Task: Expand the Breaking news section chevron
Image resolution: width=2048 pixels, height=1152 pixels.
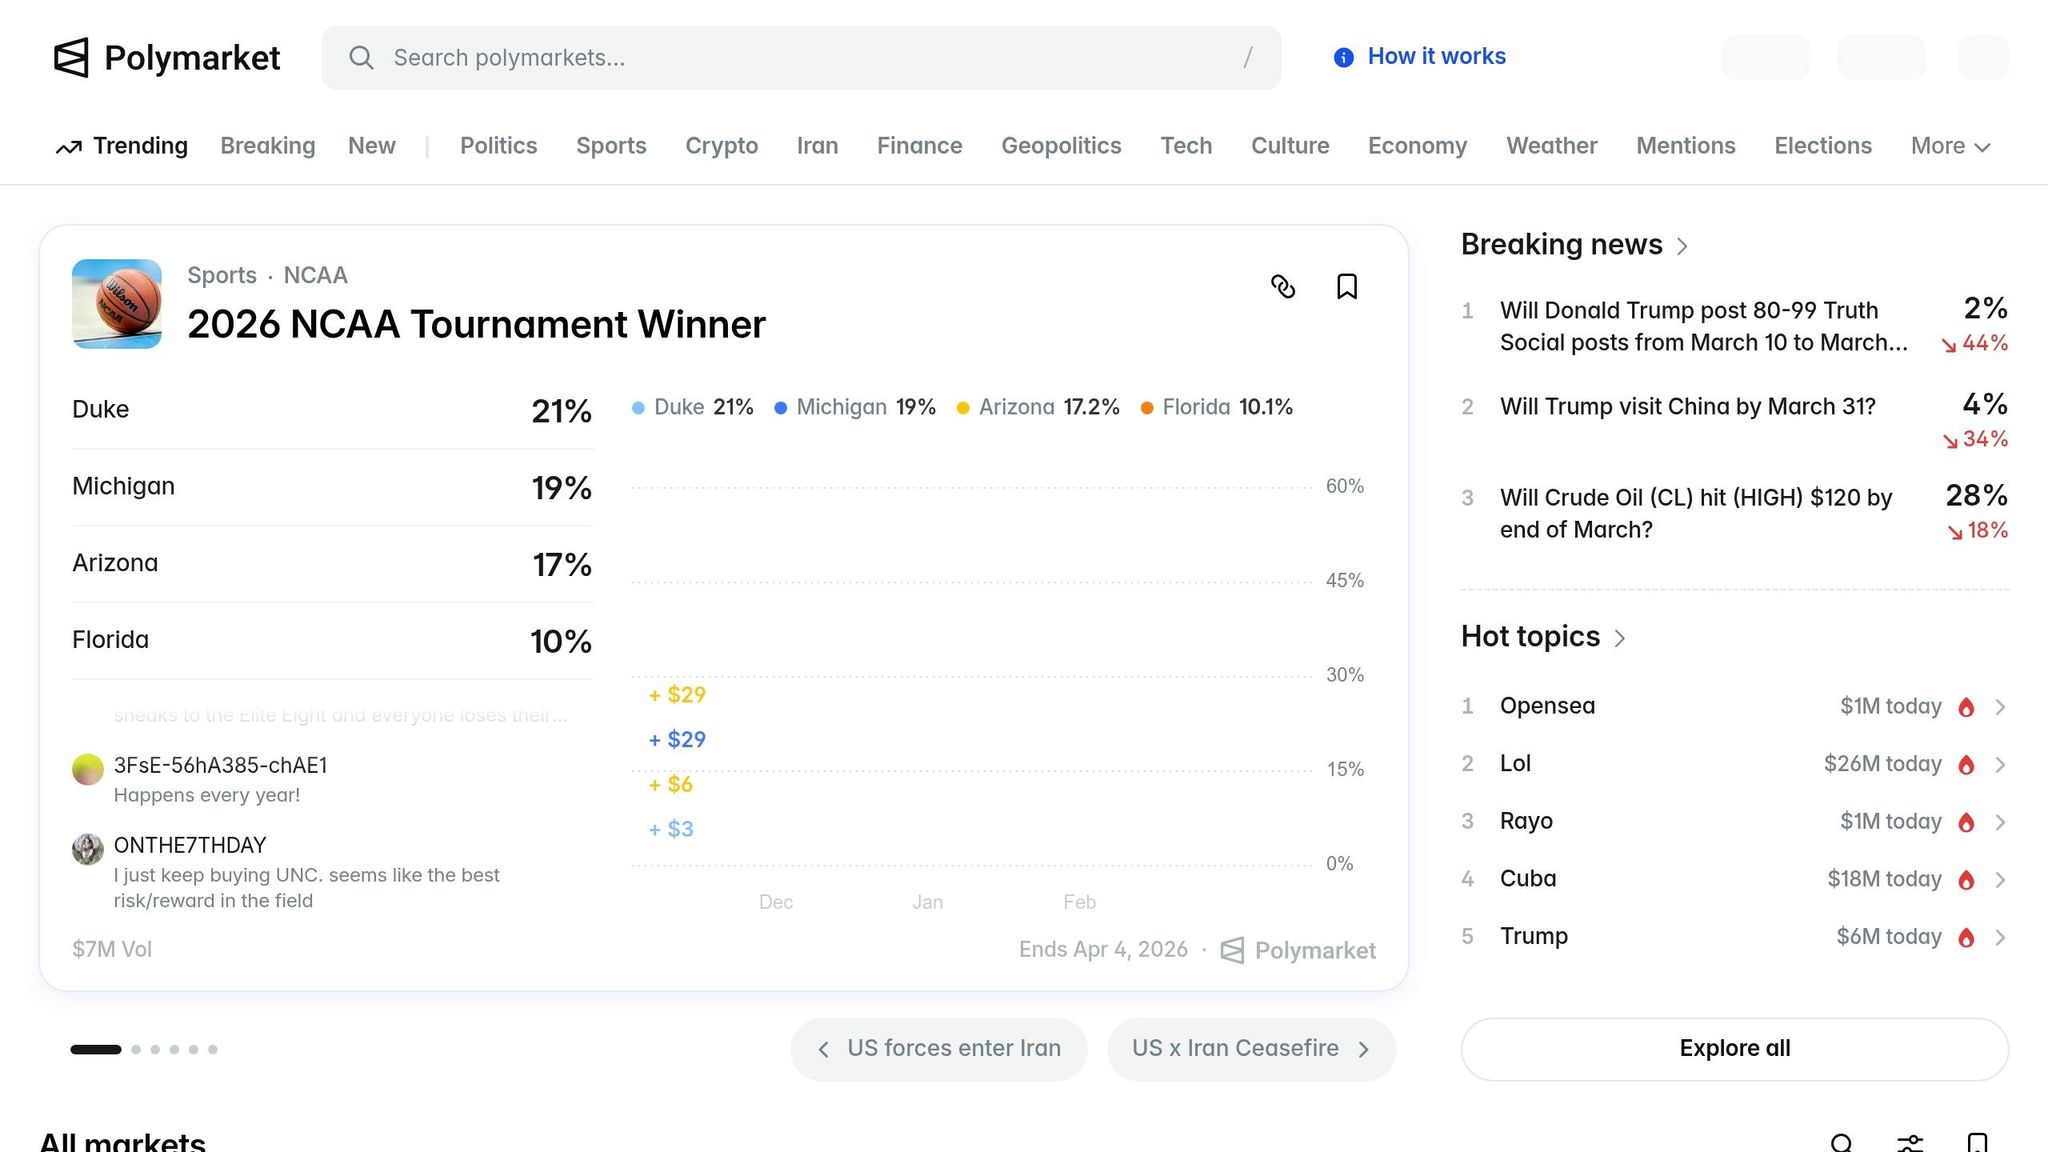Action: point(1682,246)
